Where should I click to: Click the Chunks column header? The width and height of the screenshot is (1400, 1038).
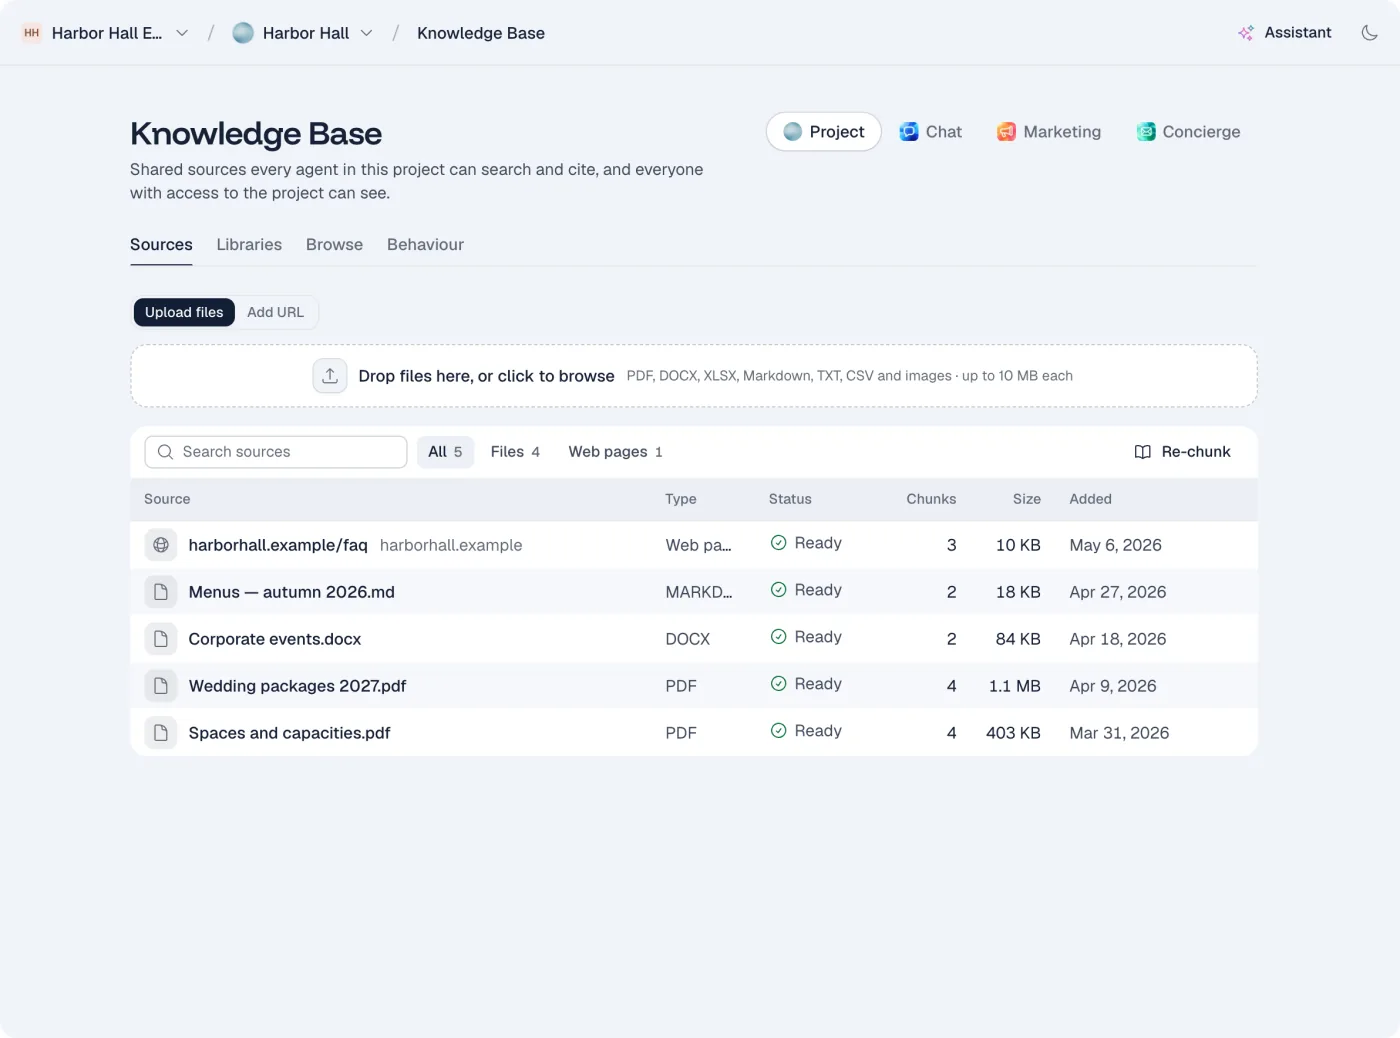click(931, 499)
